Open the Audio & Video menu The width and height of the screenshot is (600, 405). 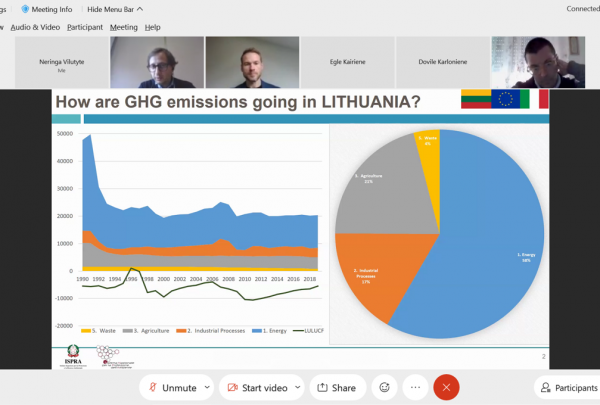(x=36, y=27)
